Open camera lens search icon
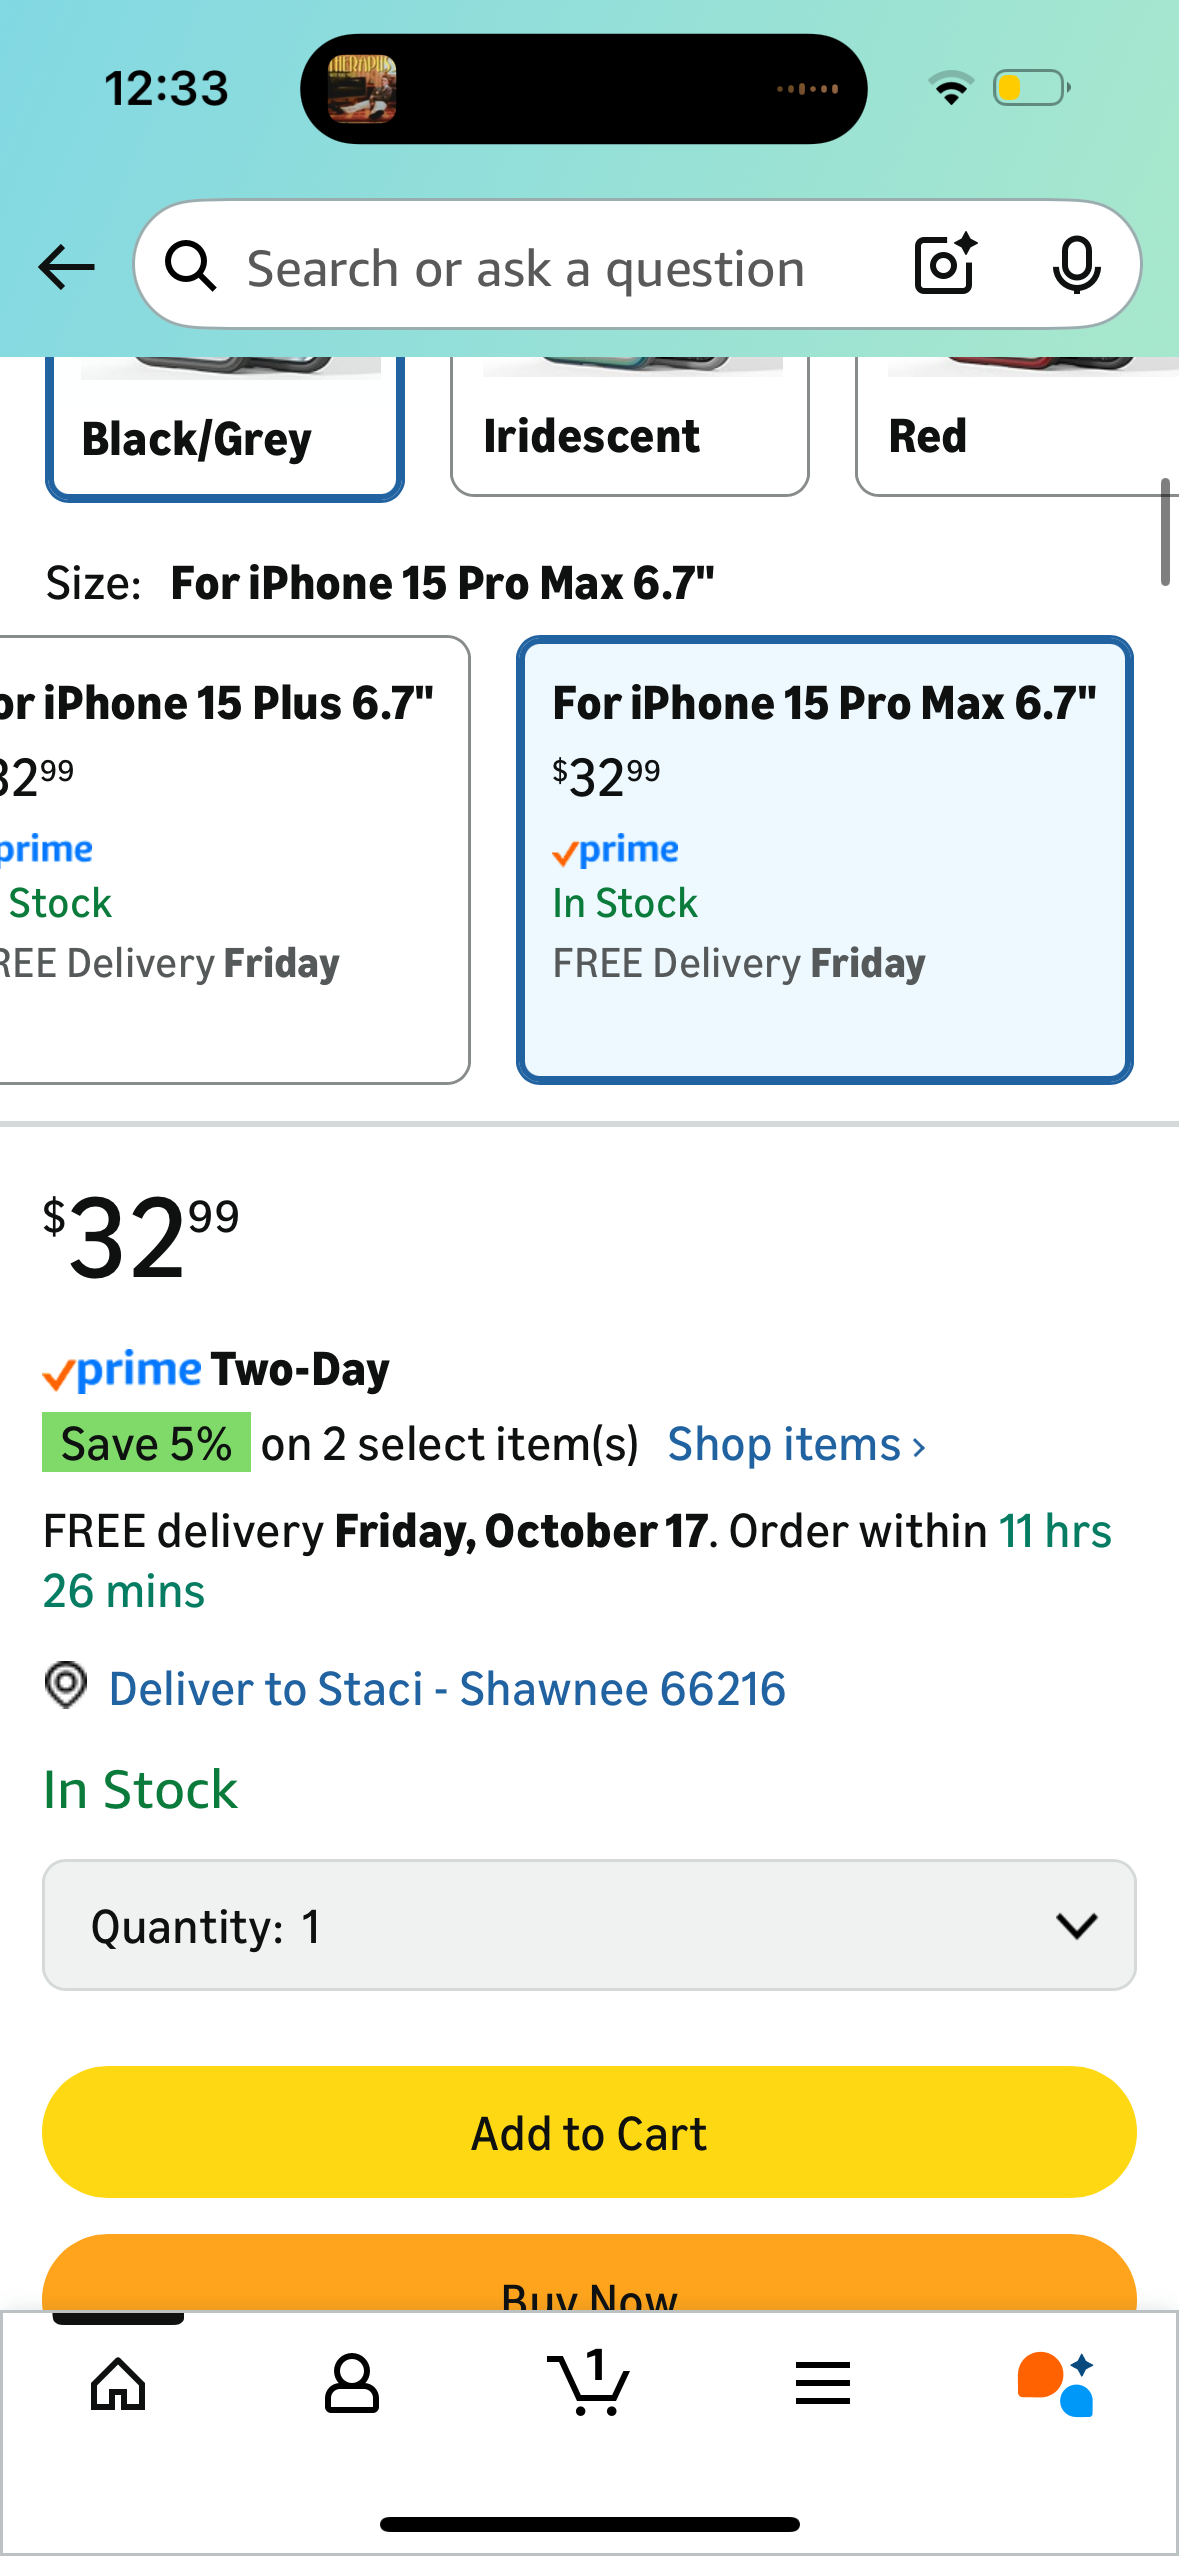 tap(945, 265)
